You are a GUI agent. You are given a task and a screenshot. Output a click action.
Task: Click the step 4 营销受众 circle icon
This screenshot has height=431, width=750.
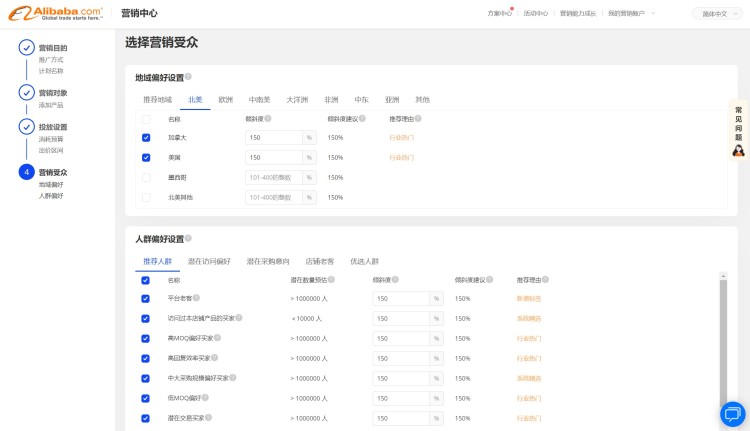[x=27, y=172]
